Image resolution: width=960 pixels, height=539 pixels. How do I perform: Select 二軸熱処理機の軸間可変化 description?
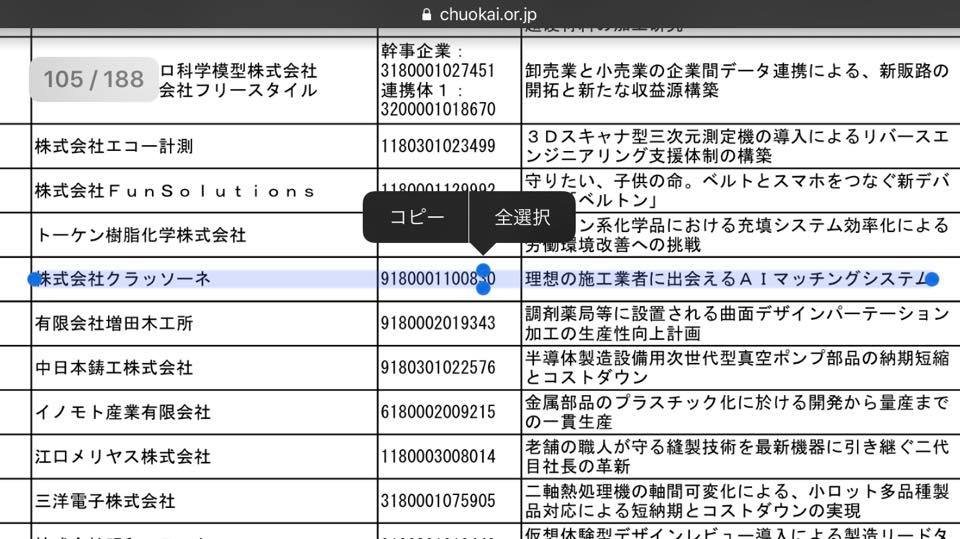coord(737,501)
